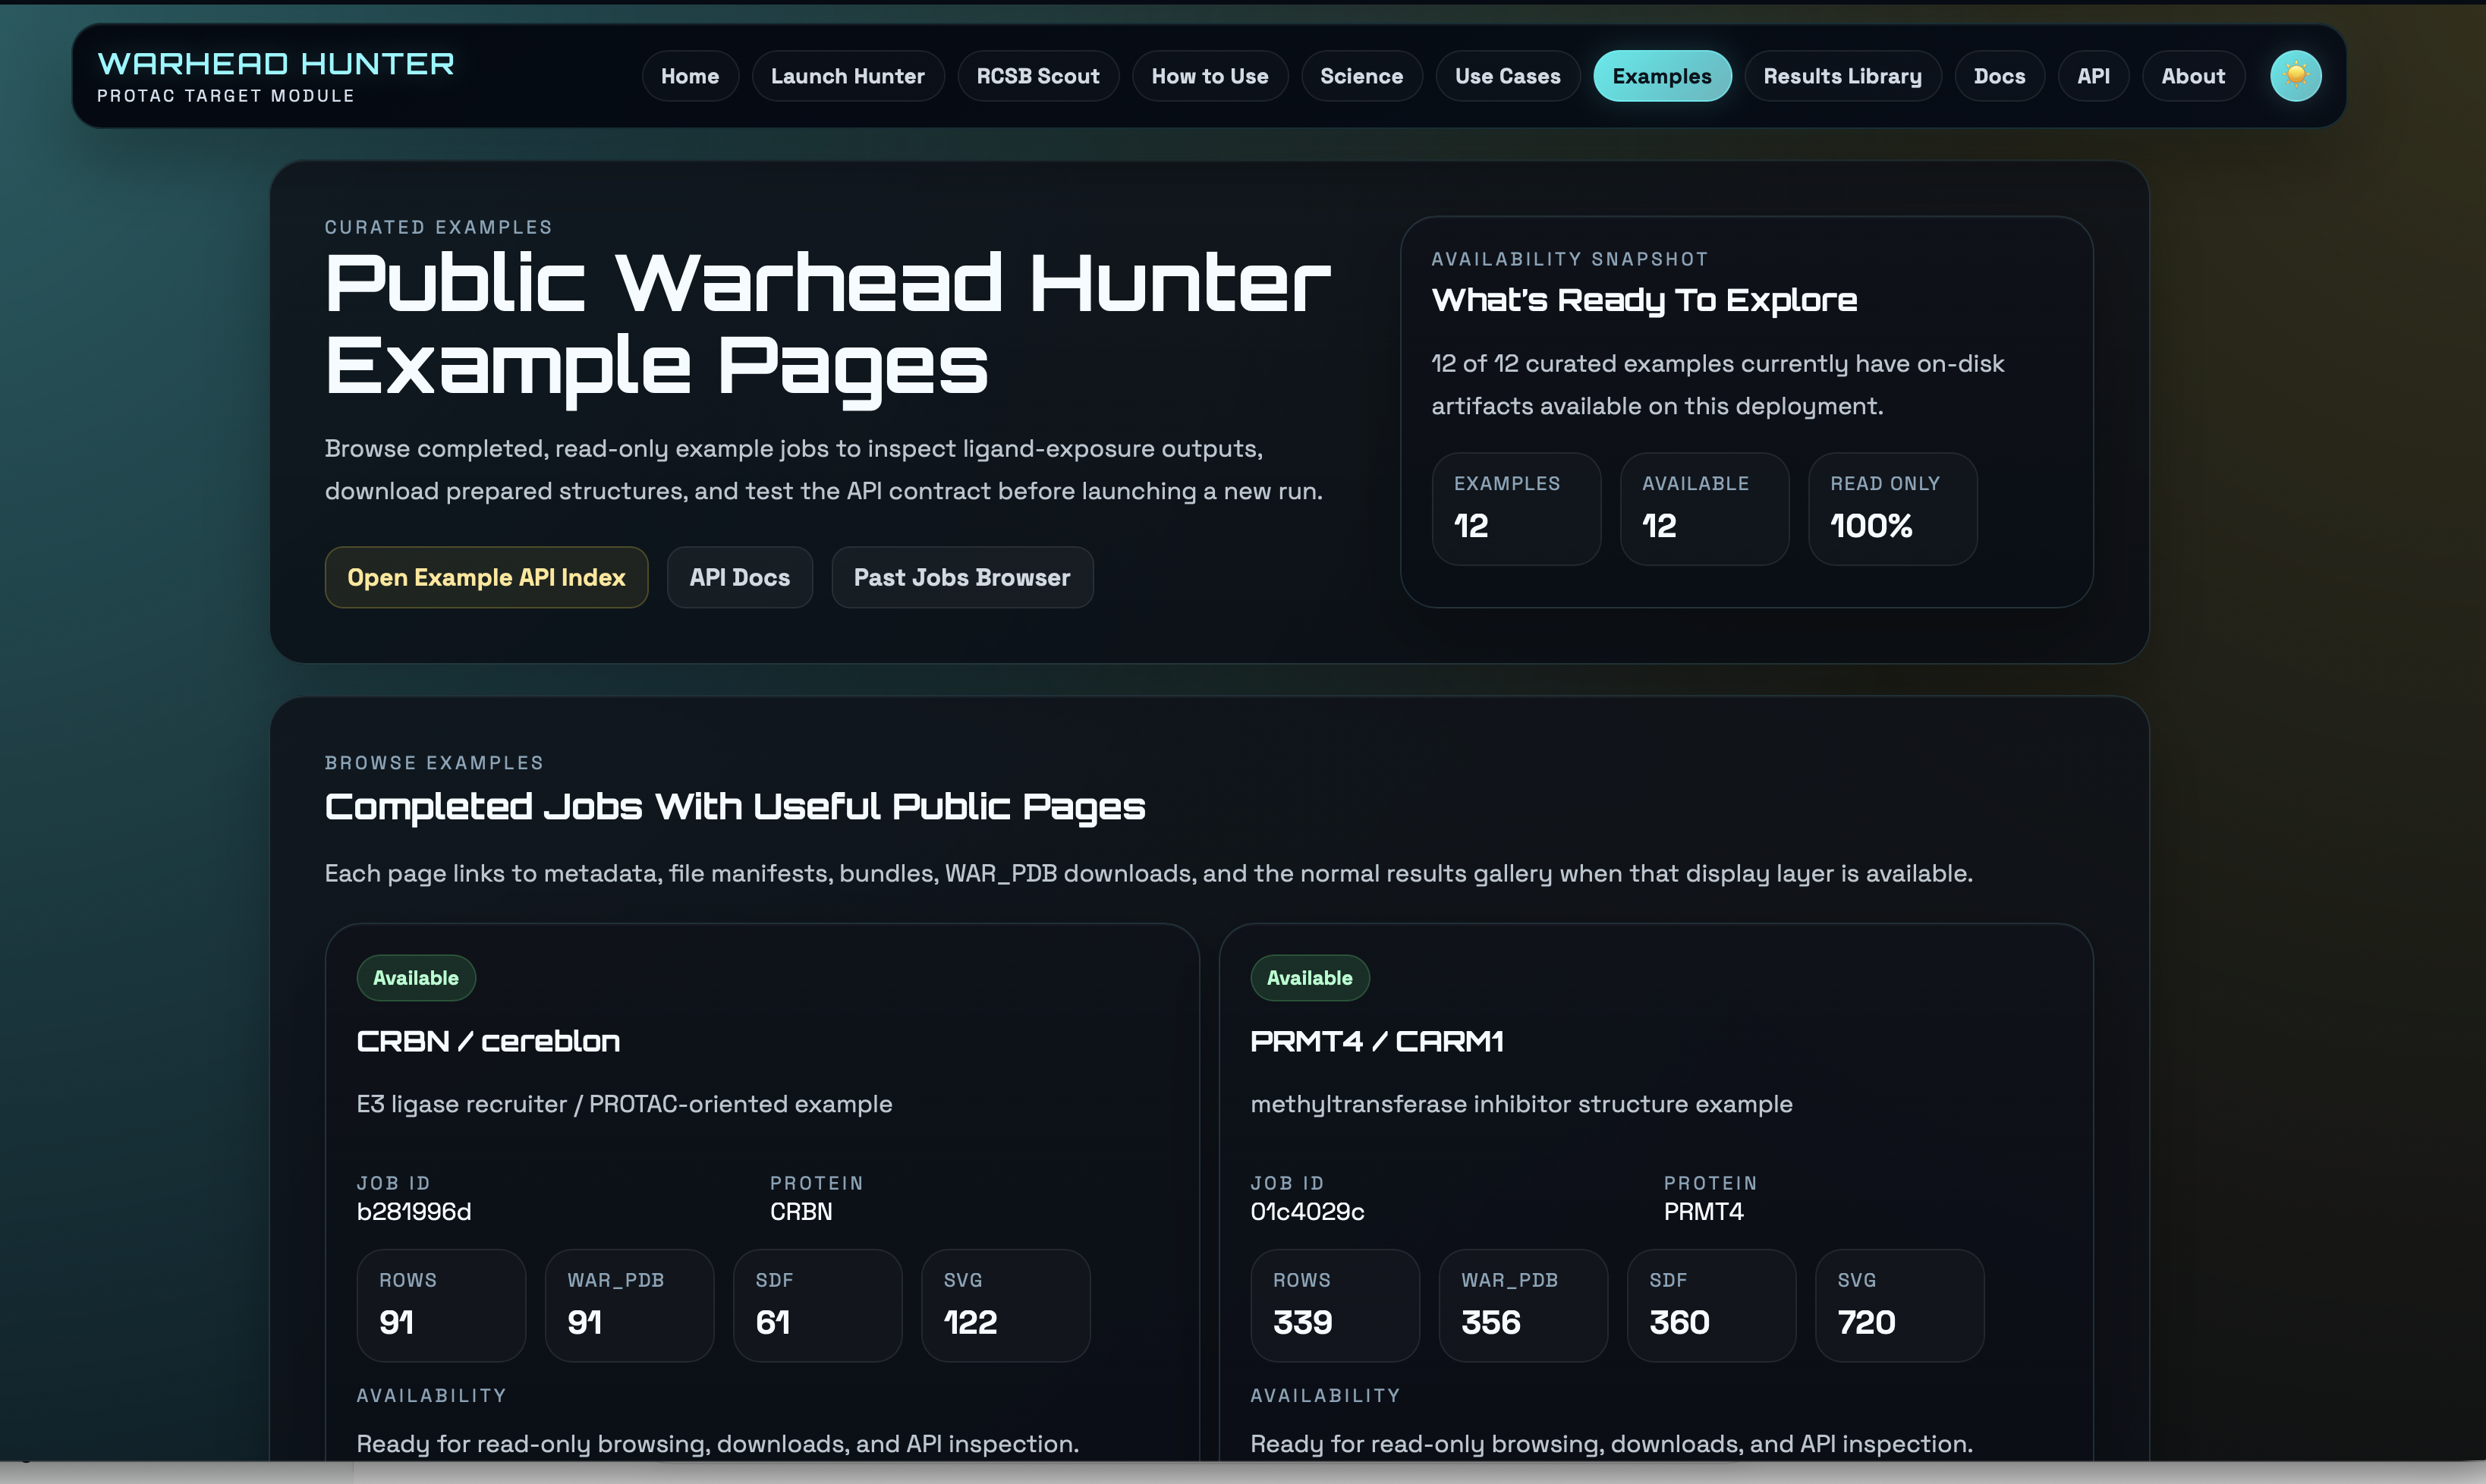The height and width of the screenshot is (1484, 2486).
Task: Click "methyltransferase inhibitor structure example" text
Action: [x=1521, y=1104]
